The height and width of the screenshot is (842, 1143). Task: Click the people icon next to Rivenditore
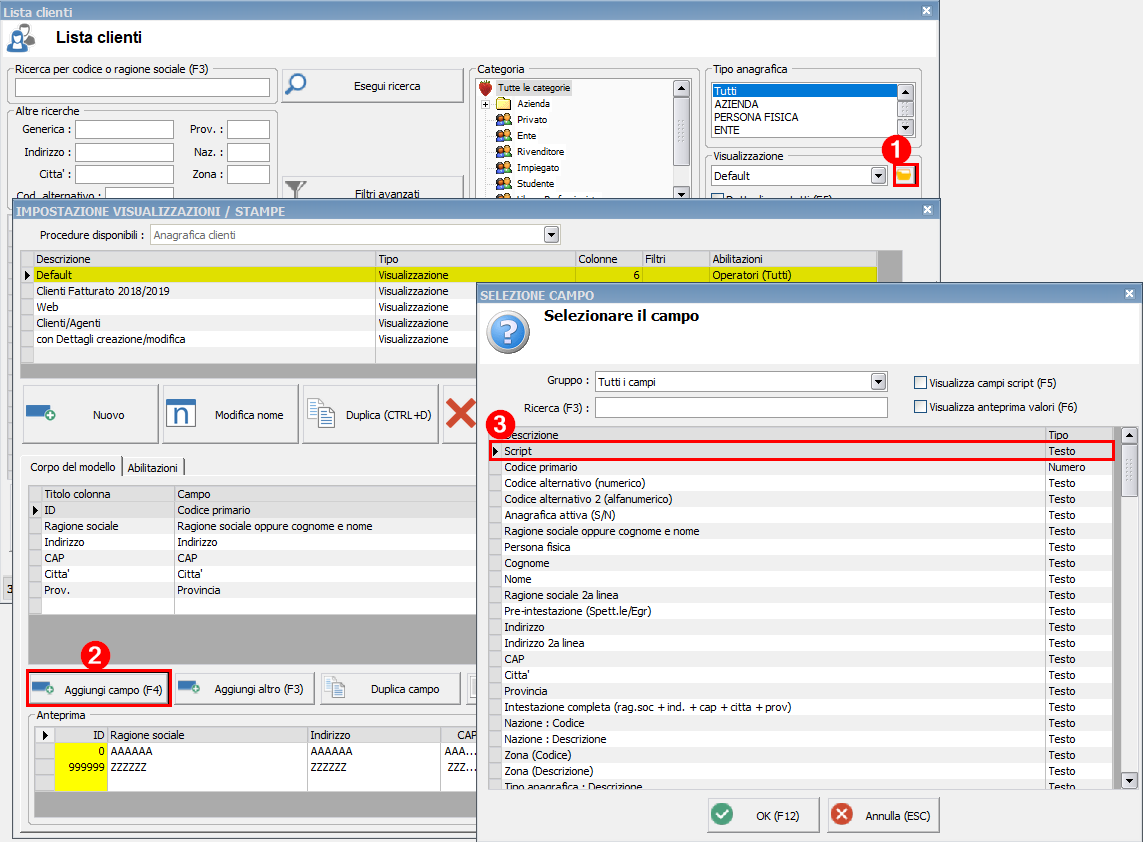pos(504,152)
